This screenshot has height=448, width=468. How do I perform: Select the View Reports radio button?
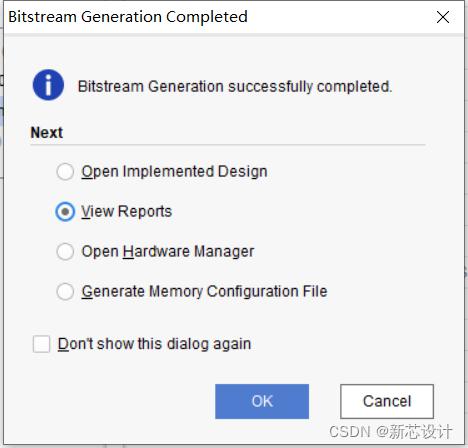65,212
